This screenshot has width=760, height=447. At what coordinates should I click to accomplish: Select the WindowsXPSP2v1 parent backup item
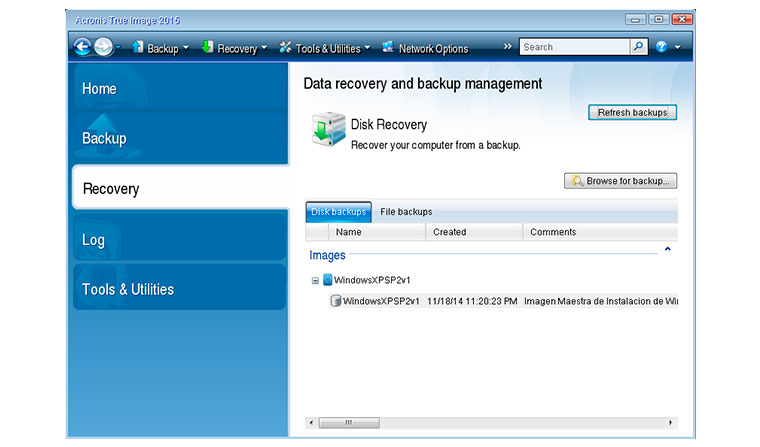(x=372, y=280)
